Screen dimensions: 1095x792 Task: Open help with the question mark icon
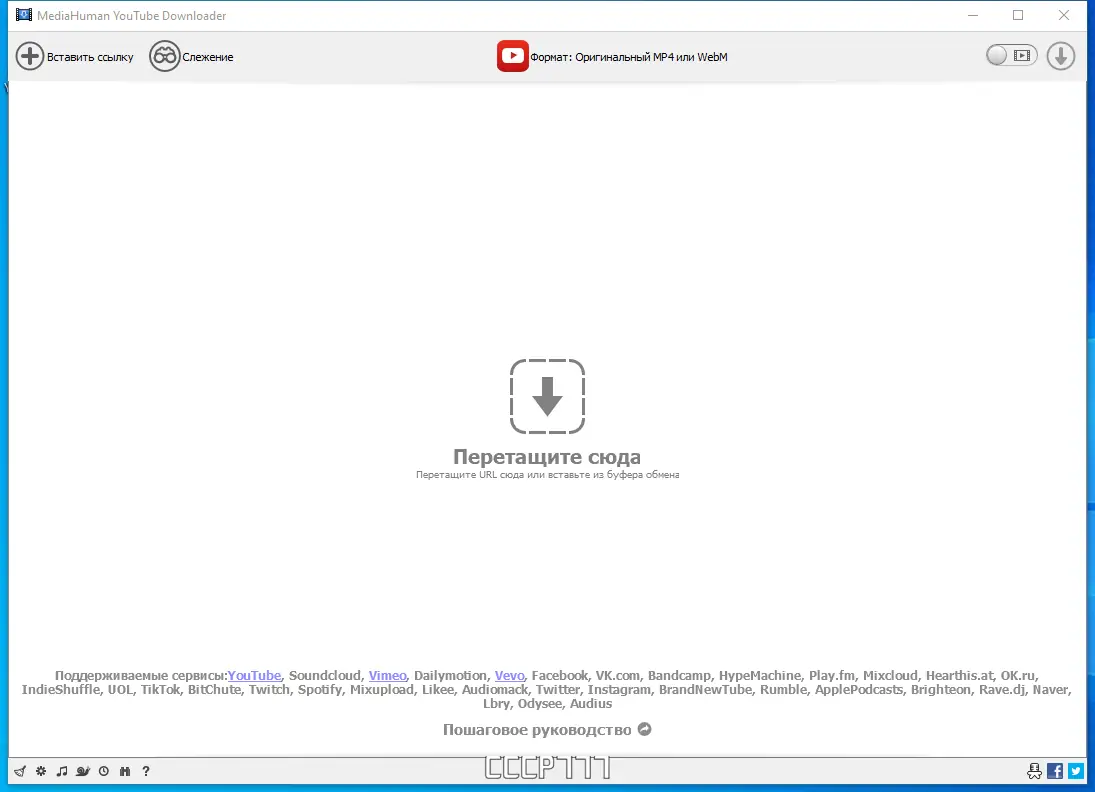tap(146, 771)
